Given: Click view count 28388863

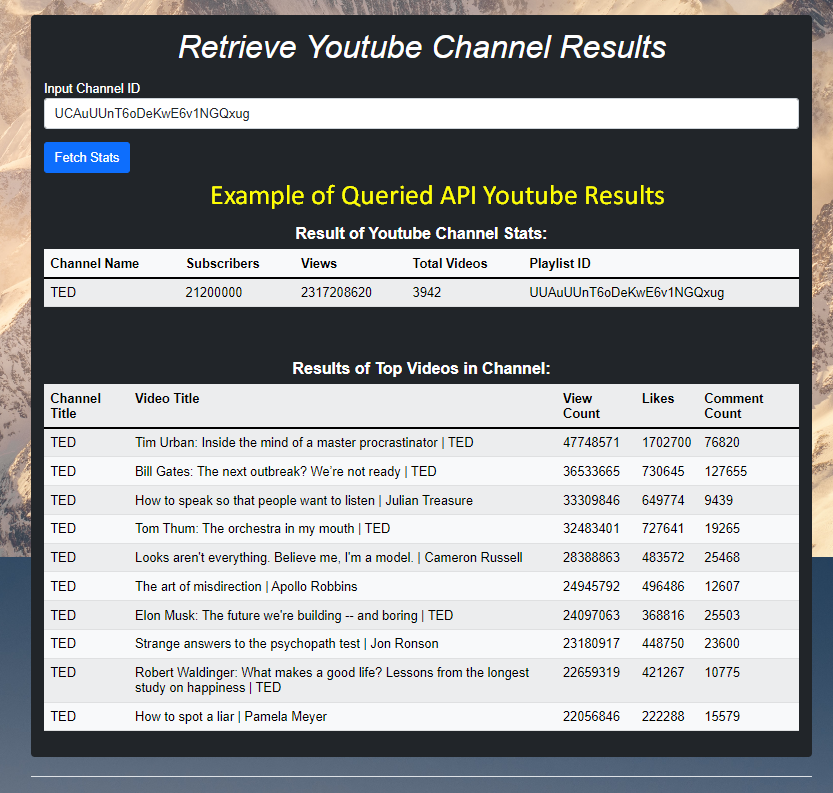Looking at the screenshot, I should (x=591, y=557).
